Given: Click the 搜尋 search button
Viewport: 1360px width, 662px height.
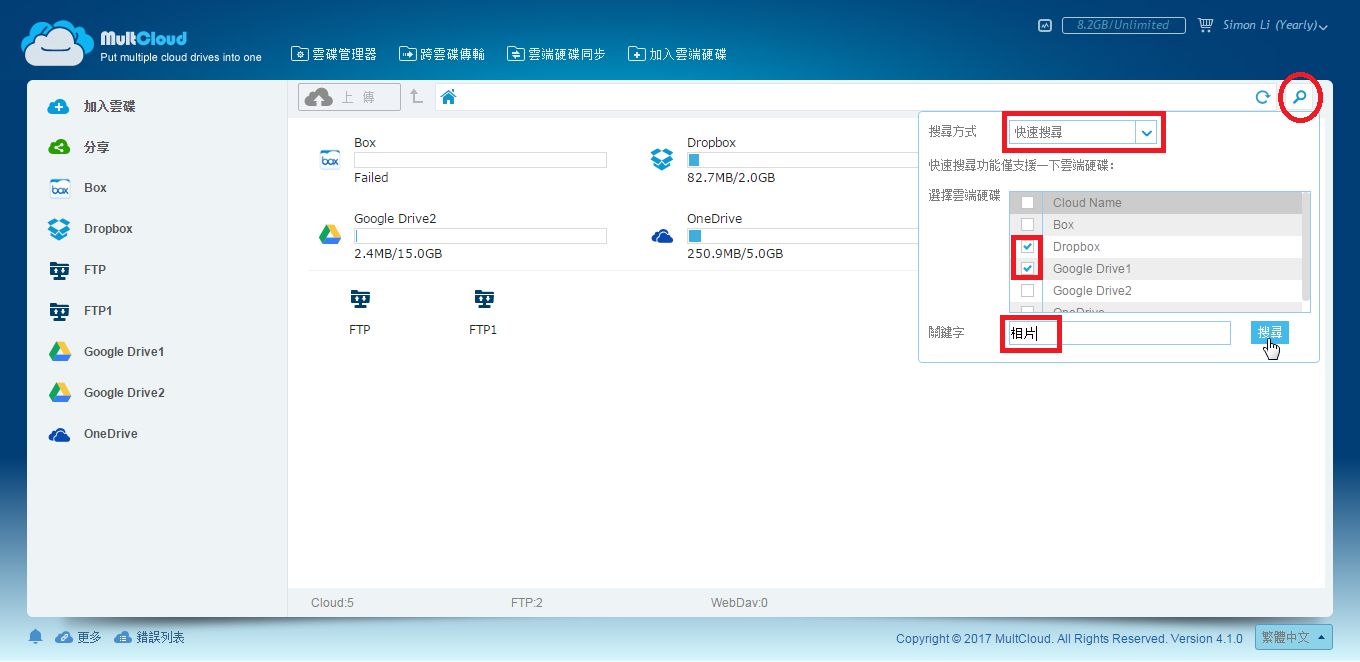Looking at the screenshot, I should pyautogui.click(x=1269, y=332).
